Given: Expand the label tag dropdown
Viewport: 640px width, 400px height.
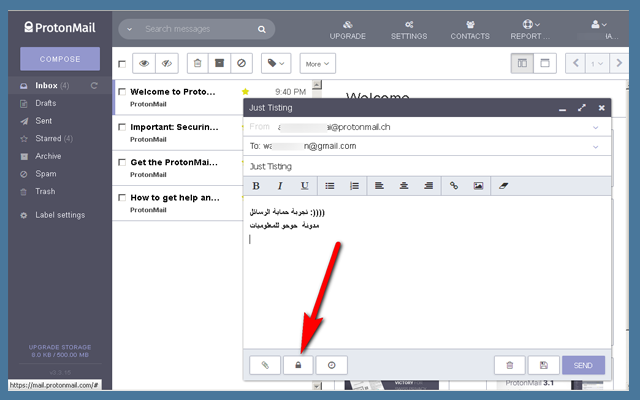Looking at the screenshot, I should [274, 64].
